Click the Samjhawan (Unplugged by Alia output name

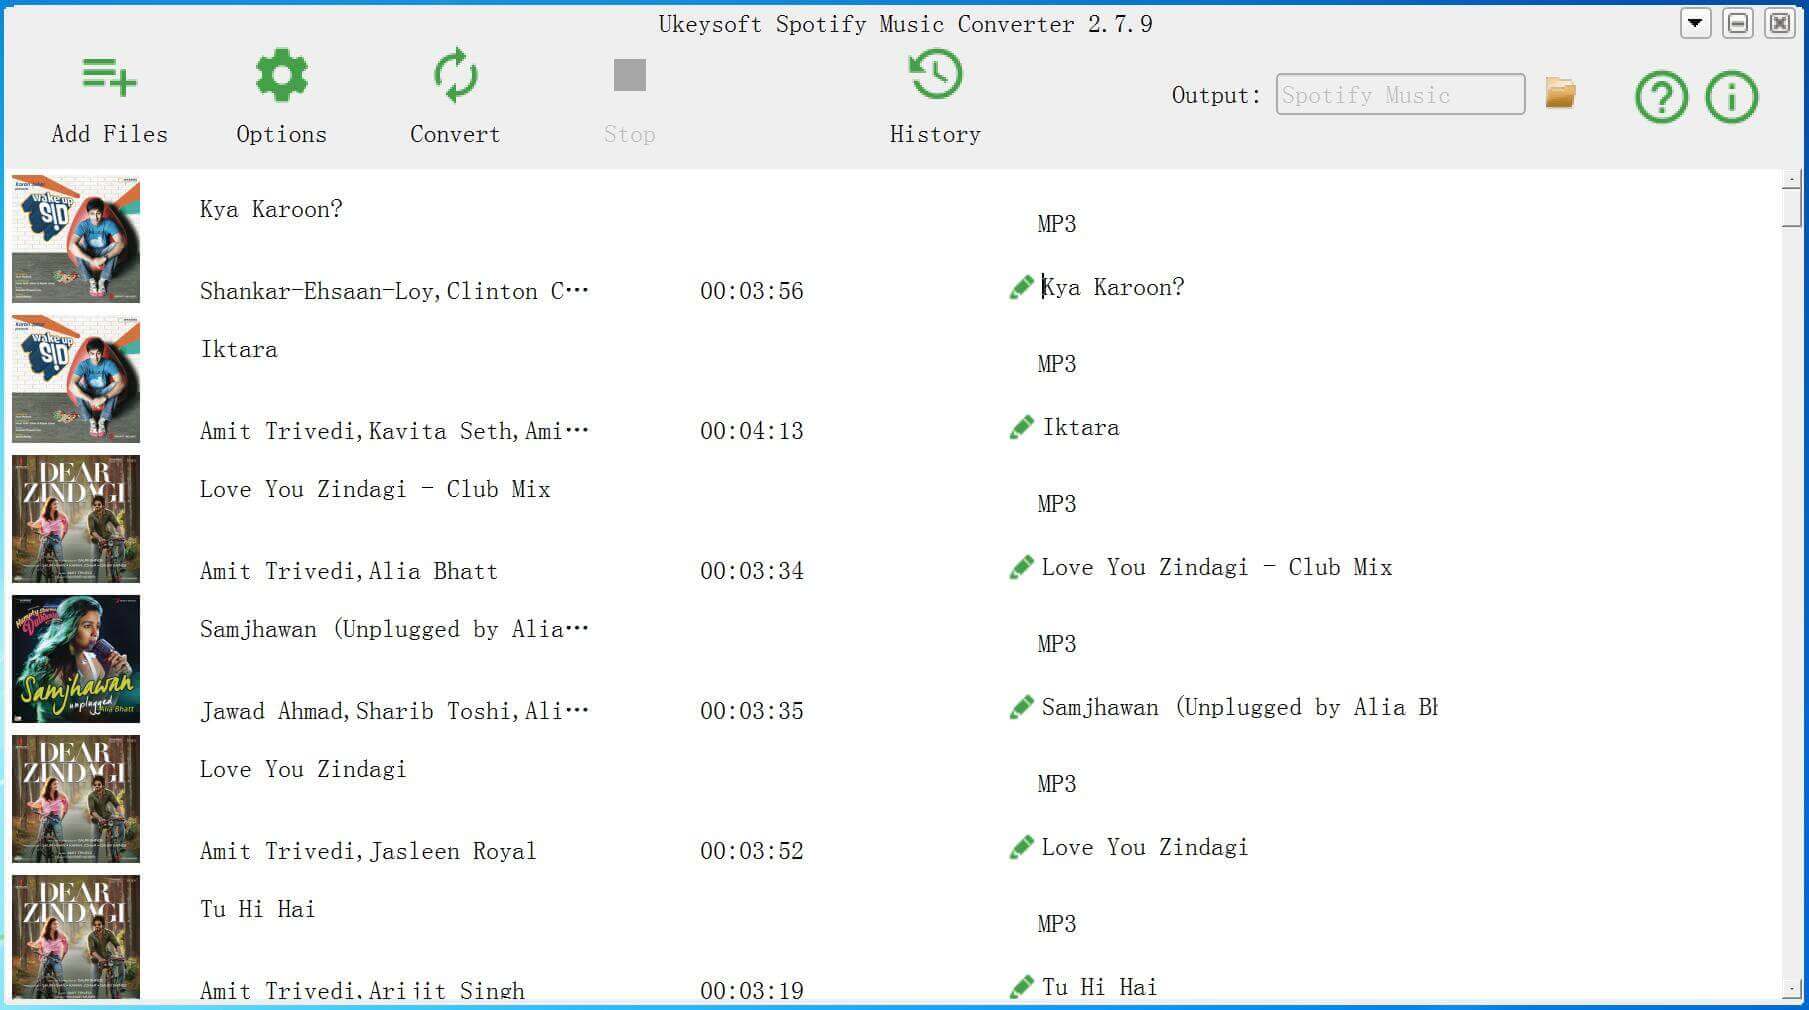(1239, 708)
